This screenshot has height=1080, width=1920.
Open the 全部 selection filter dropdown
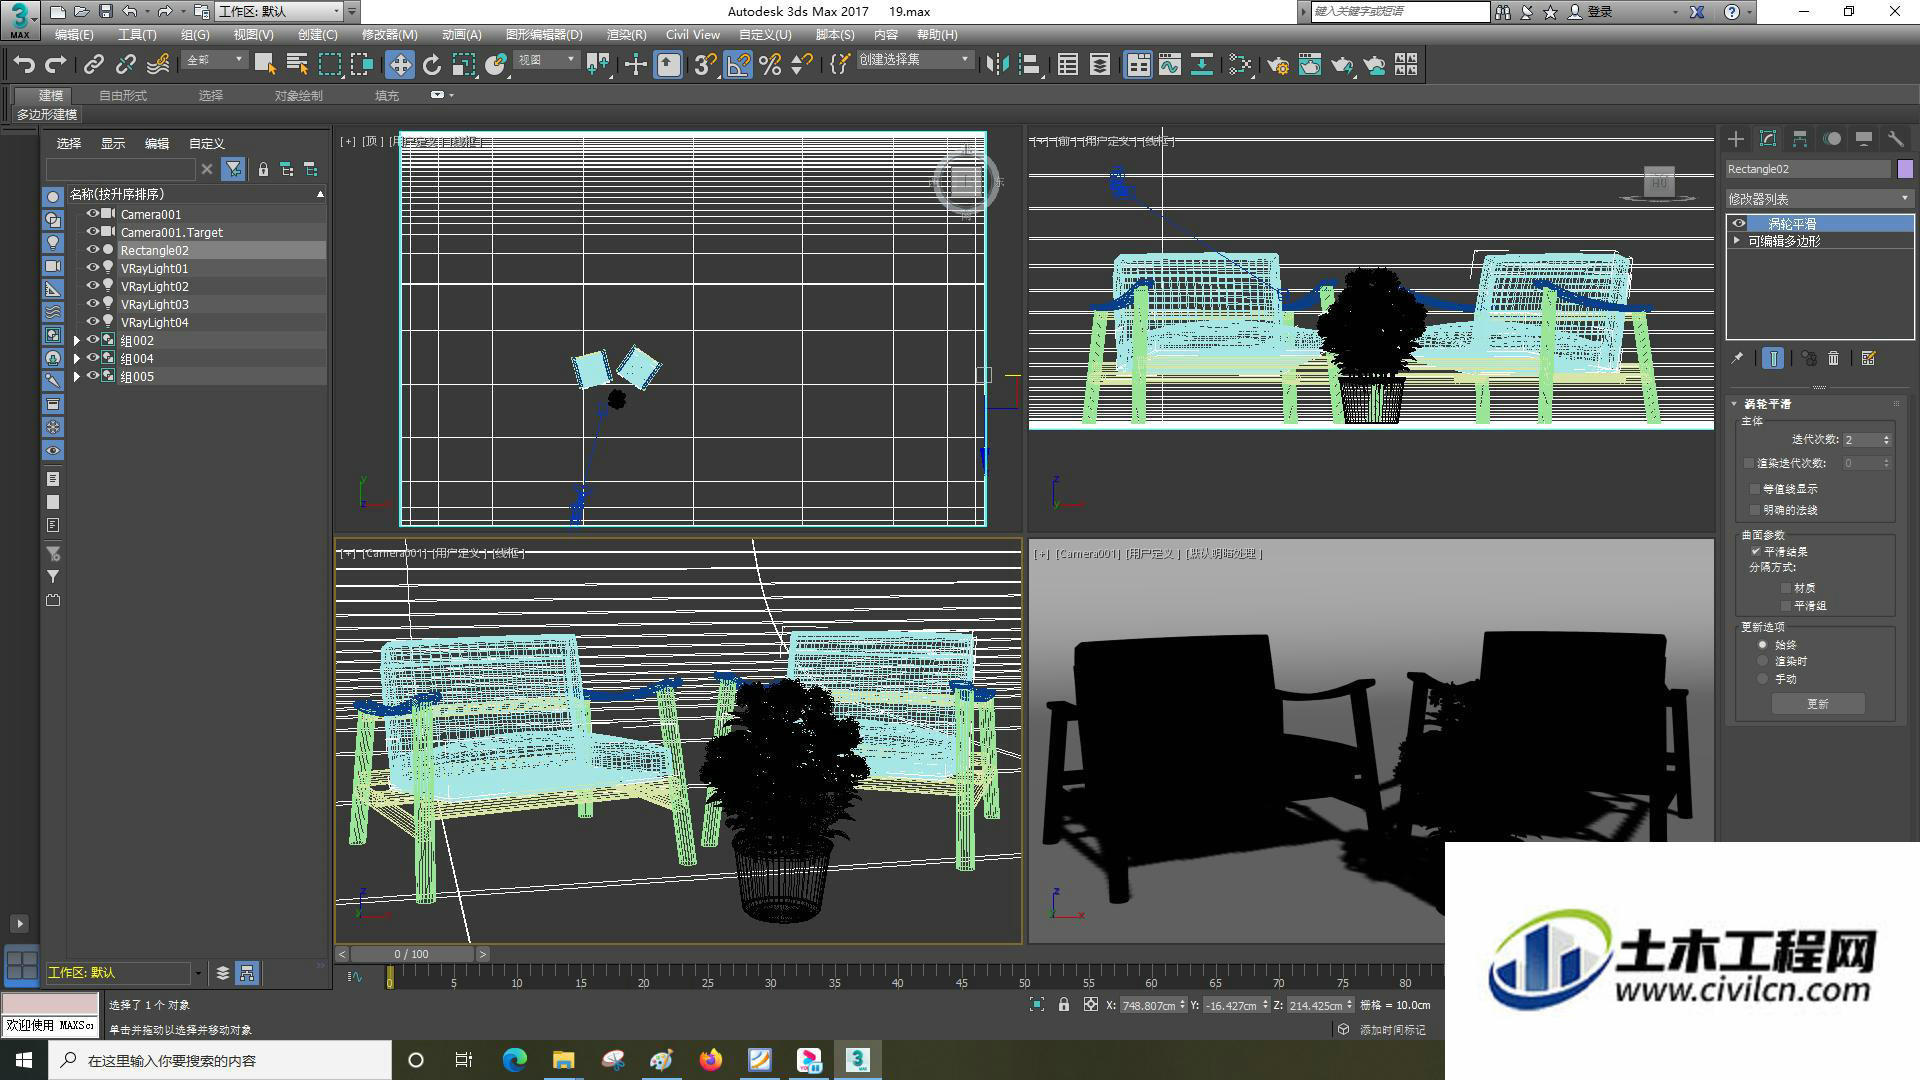coord(215,60)
